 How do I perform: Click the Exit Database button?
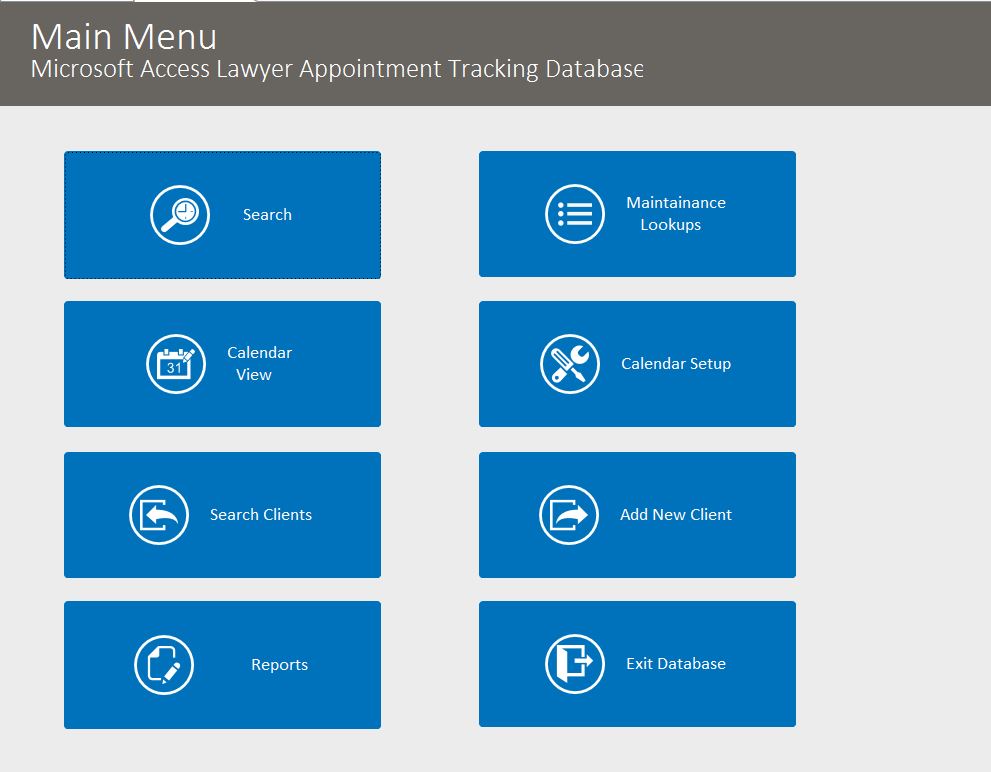tap(637, 664)
